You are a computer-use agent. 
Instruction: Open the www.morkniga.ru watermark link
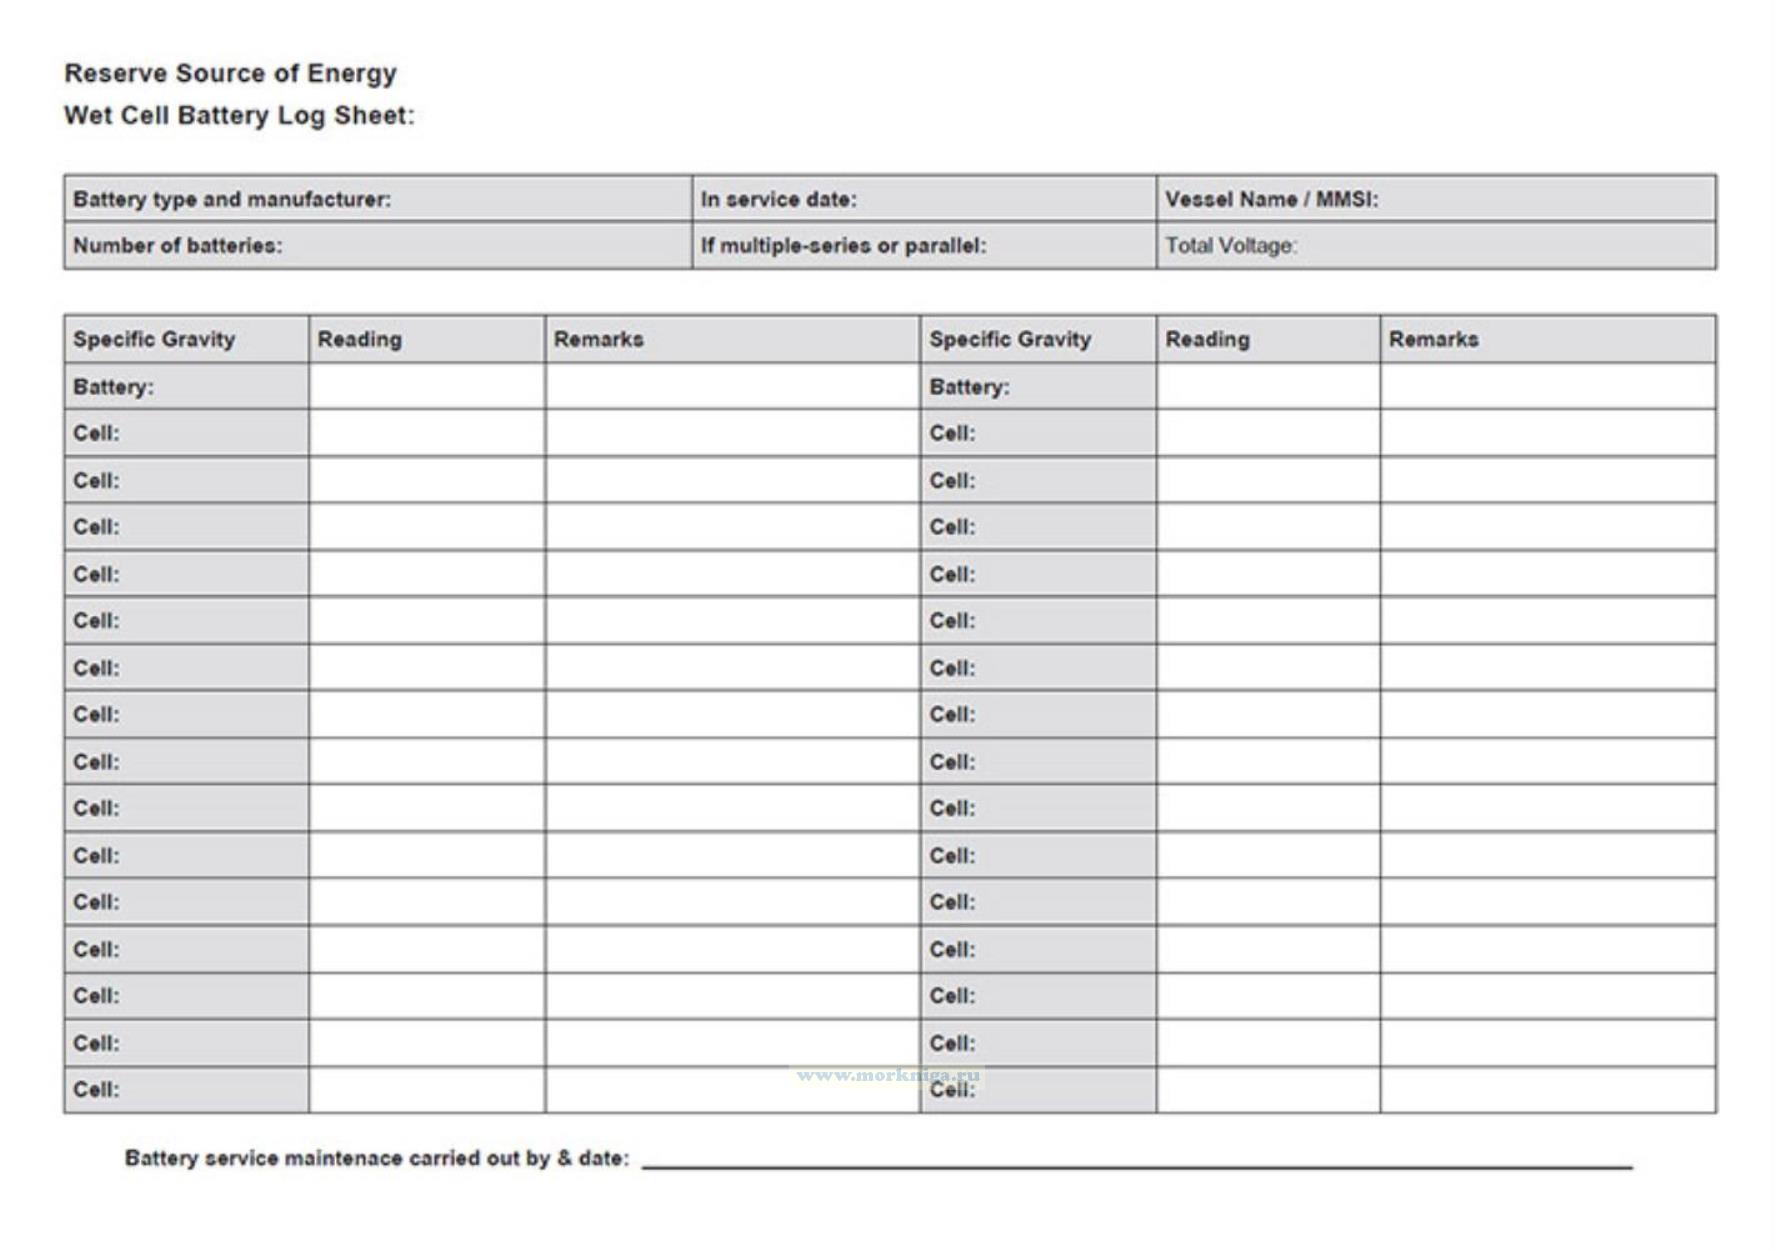click(x=888, y=1075)
